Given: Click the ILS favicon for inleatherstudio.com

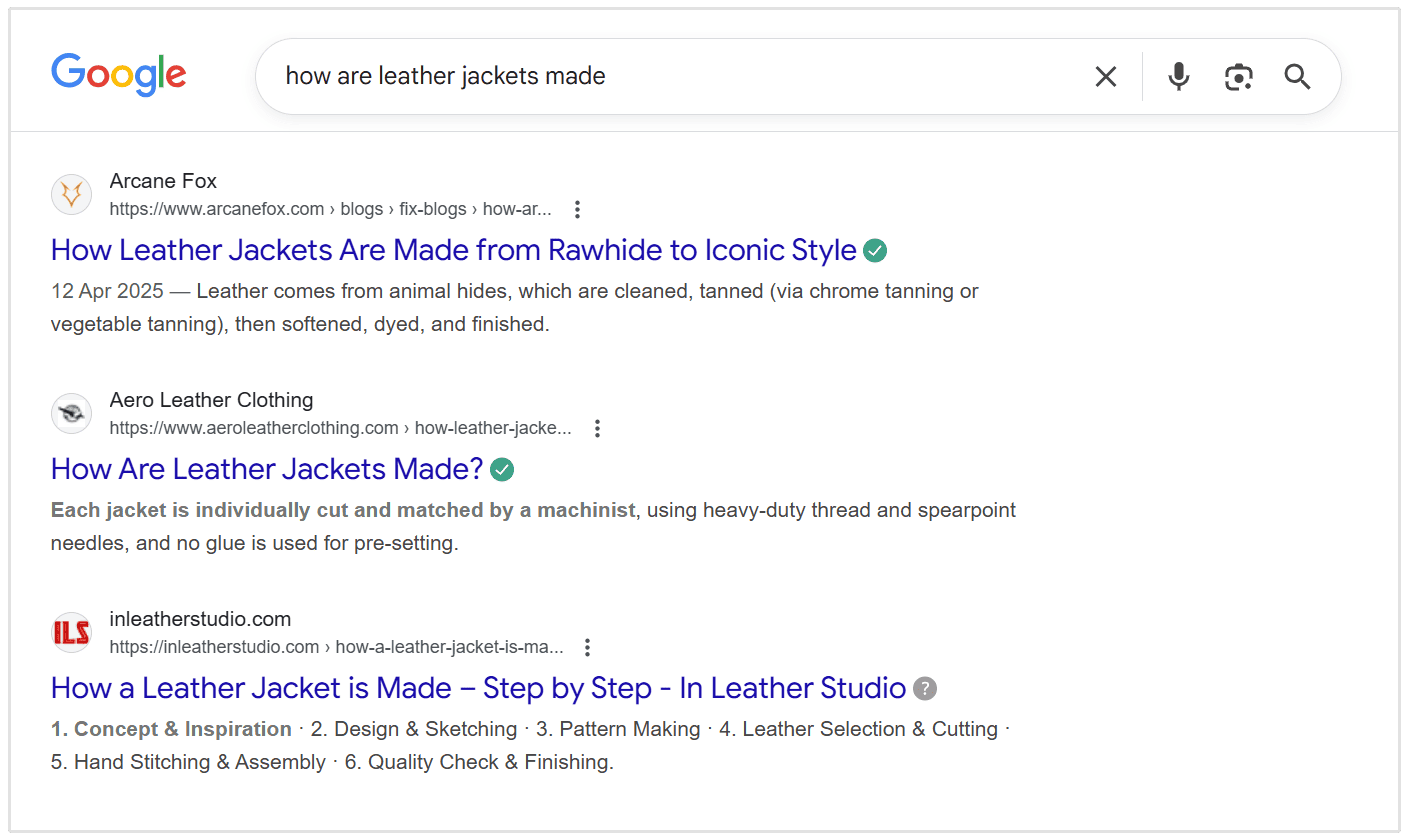Looking at the screenshot, I should pos(71,632).
